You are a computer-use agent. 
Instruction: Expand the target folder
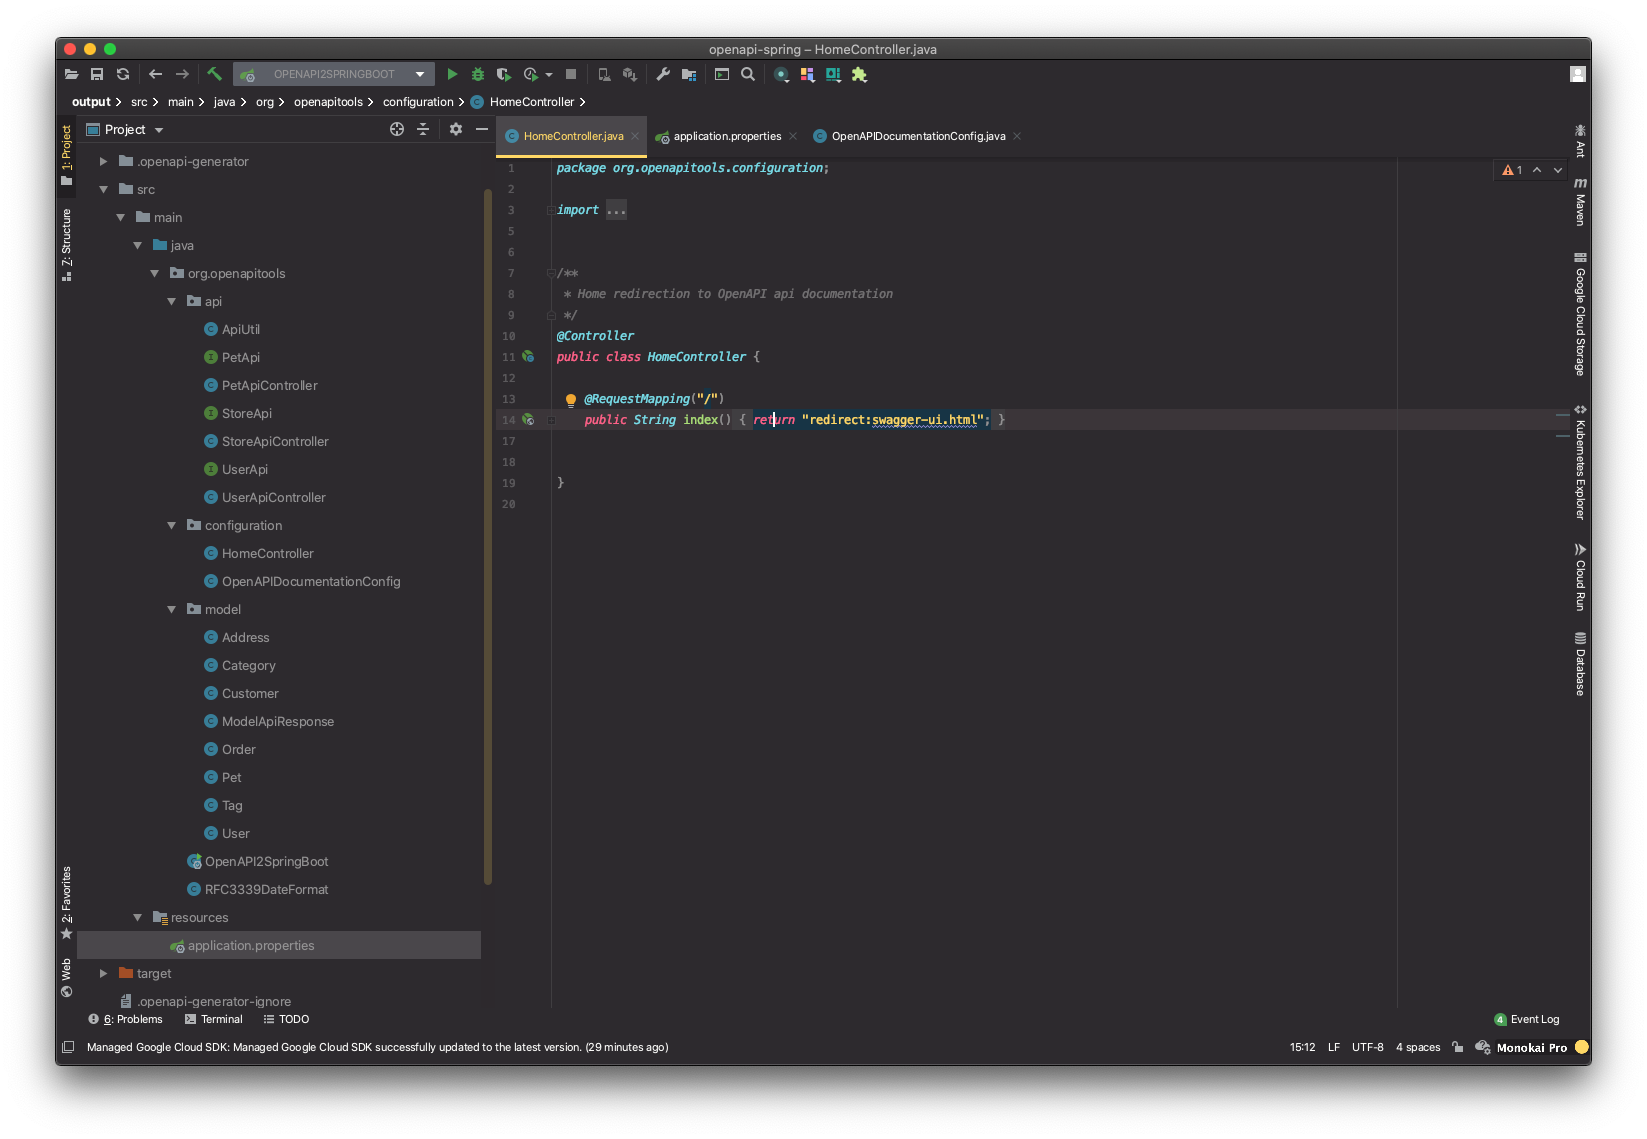(x=102, y=973)
